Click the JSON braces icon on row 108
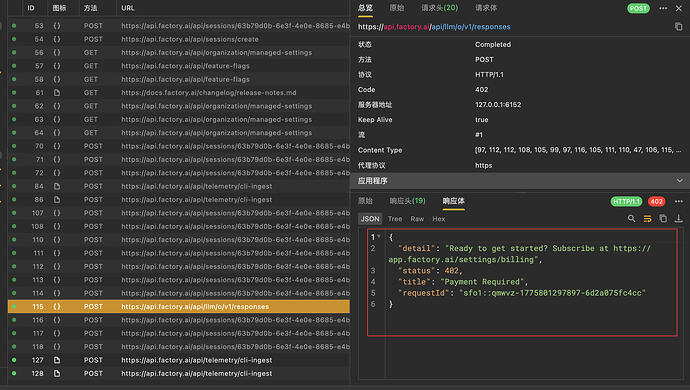Viewport: 690px width, 390px height. point(57,226)
